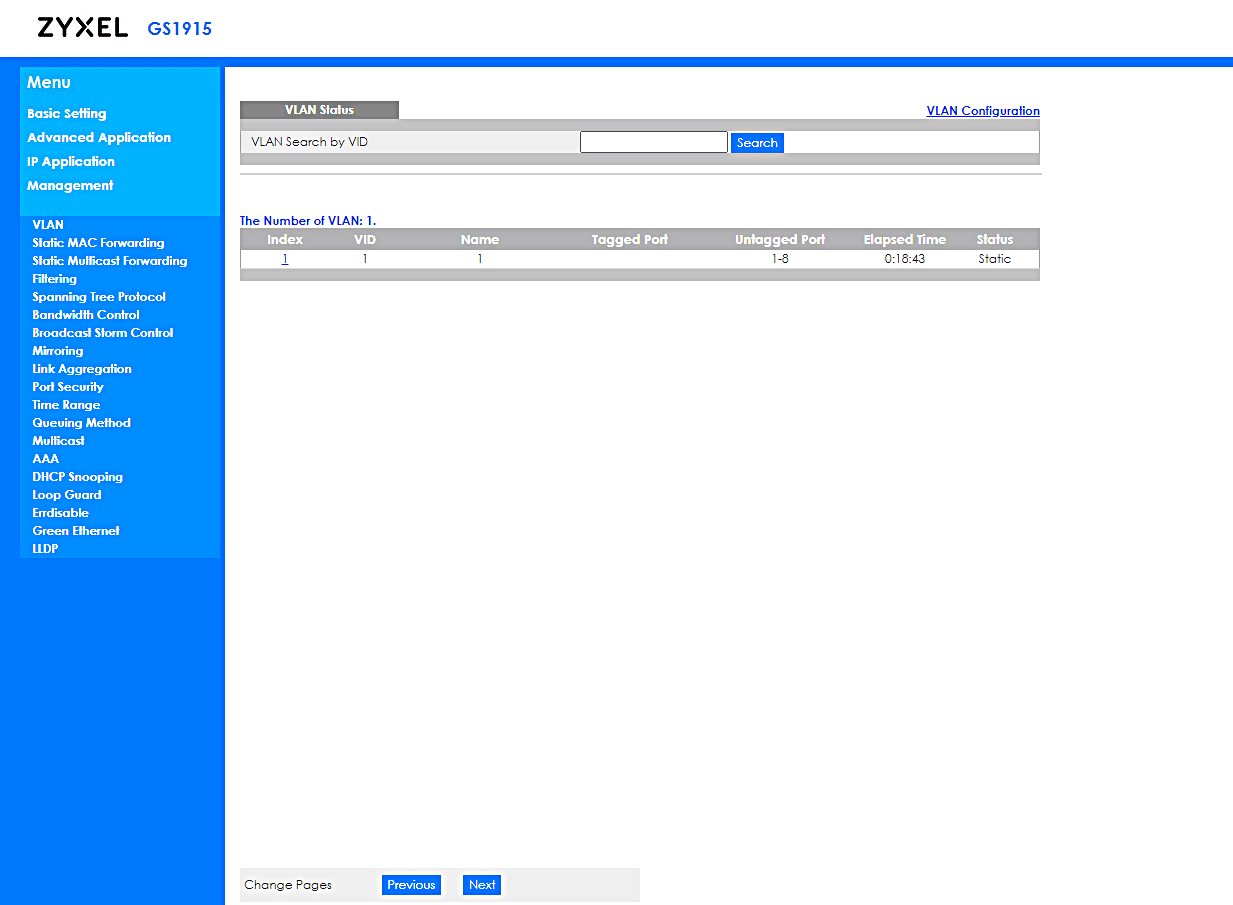Select VLAN in the sidebar
This screenshot has width=1233, height=905.
point(48,225)
